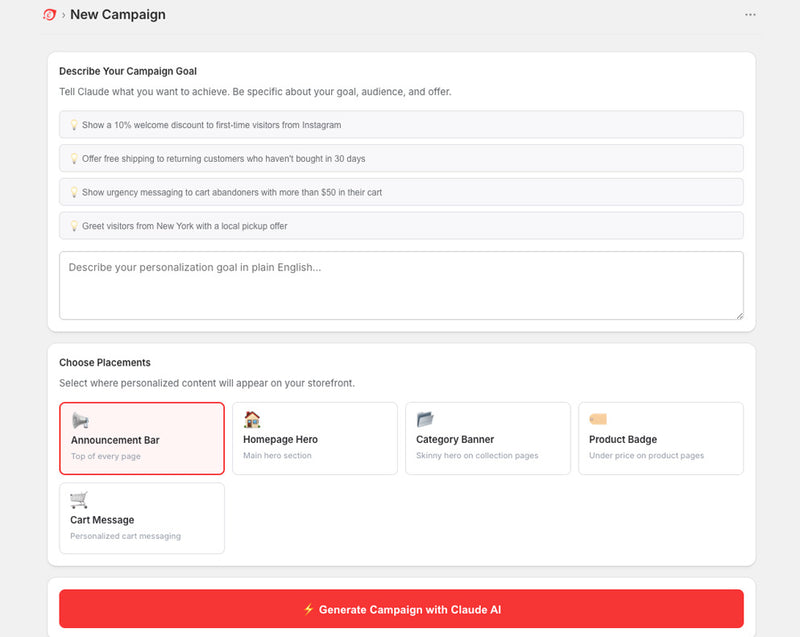The image size is (800, 637).
Task: Click the breadcrumb chevron before New Campaign
Action: pos(63,15)
